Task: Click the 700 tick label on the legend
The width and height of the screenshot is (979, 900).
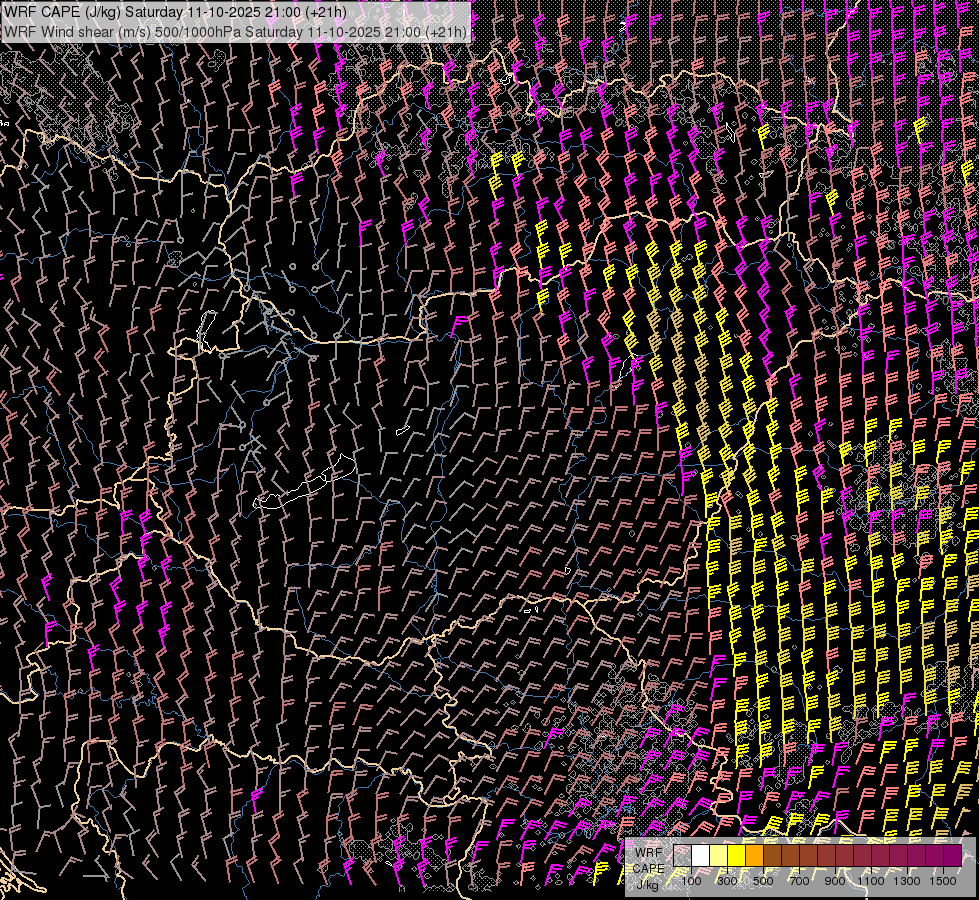Action: (799, 881)
